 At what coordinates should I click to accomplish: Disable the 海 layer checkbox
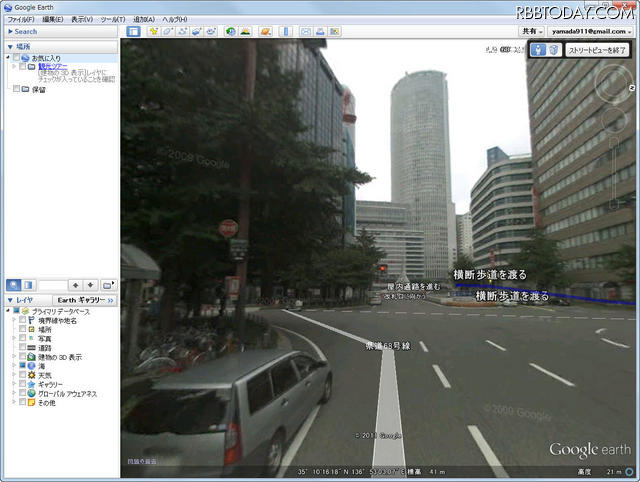point(22,366)
